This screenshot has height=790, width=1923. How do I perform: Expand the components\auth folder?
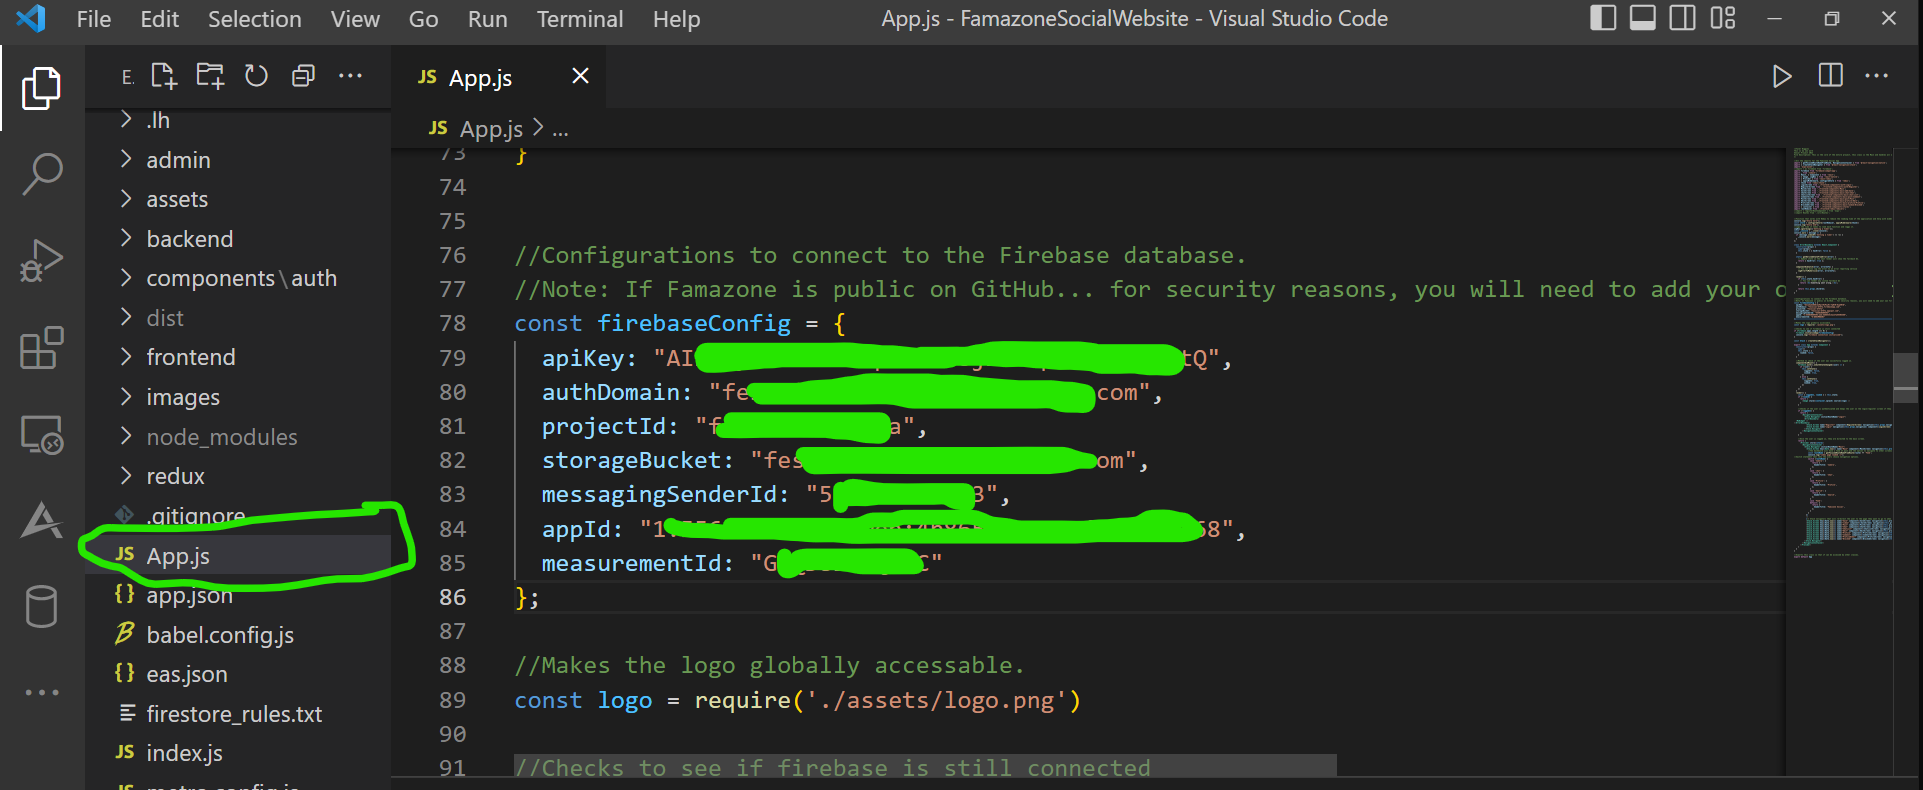(x=238, y=278)
